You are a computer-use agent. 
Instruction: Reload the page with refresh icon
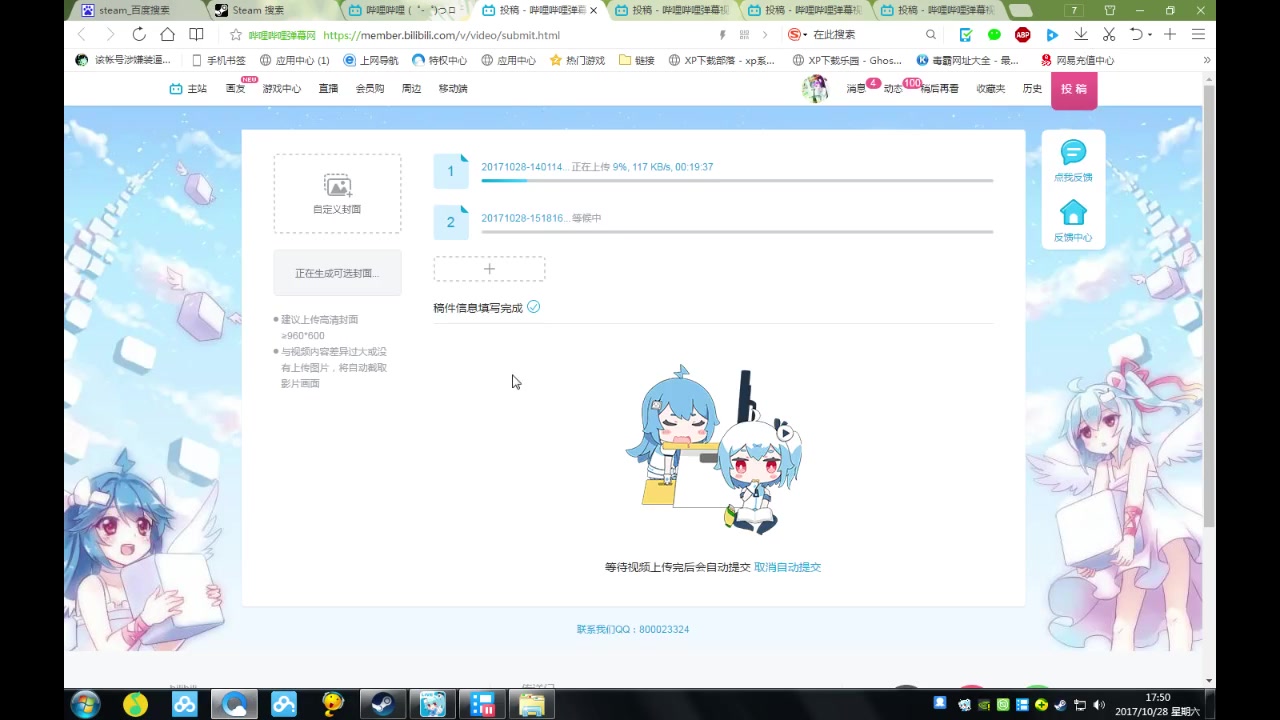[139, 35]
